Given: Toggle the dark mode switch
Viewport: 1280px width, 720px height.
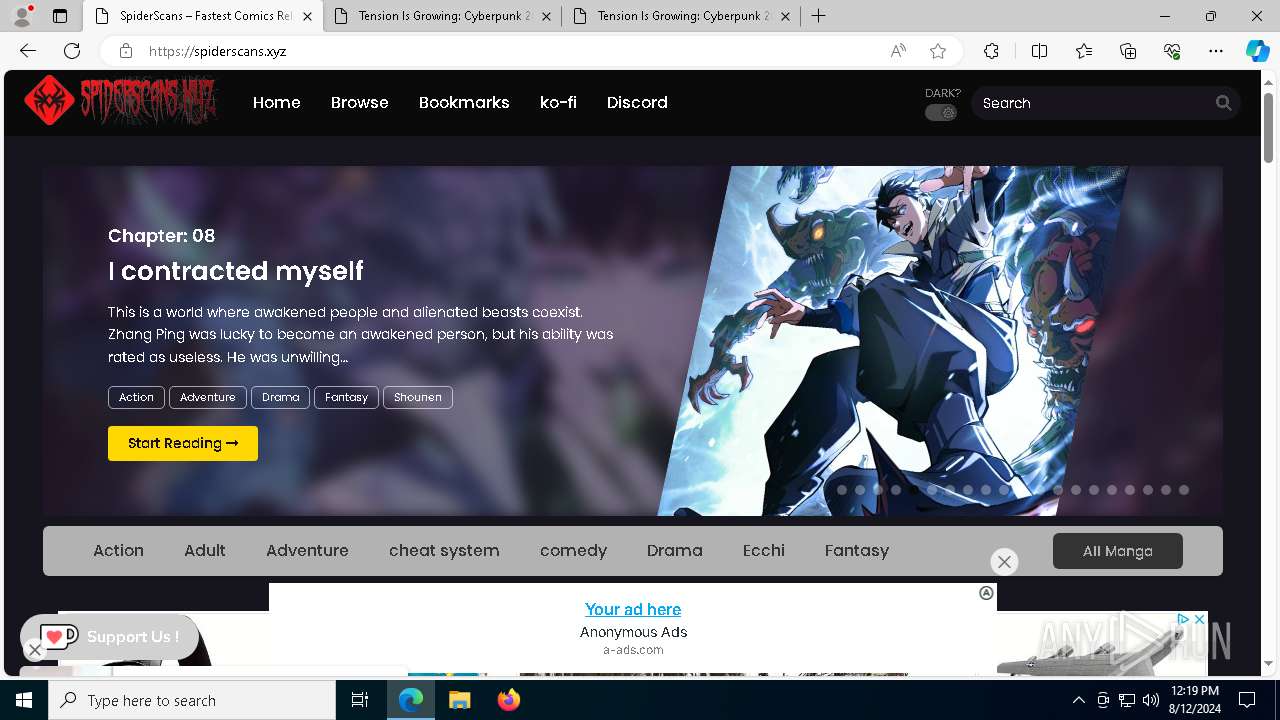Looking at the screenshot, I should tap(941, 113).
